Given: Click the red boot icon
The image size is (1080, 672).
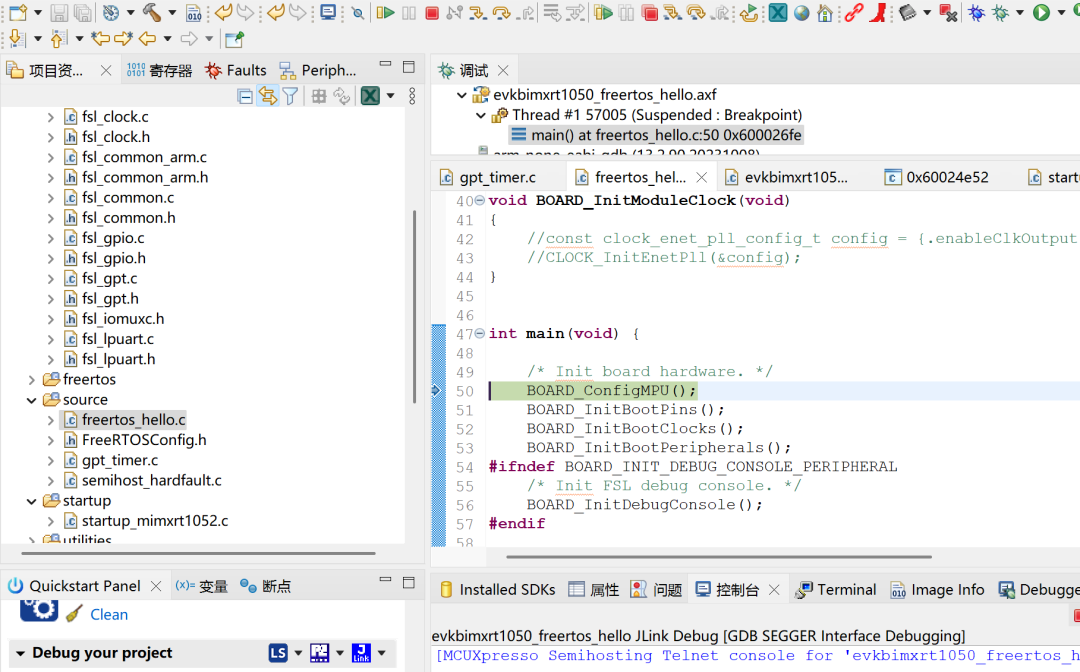Looking at the screenshot, I should [x=878, y=12].
